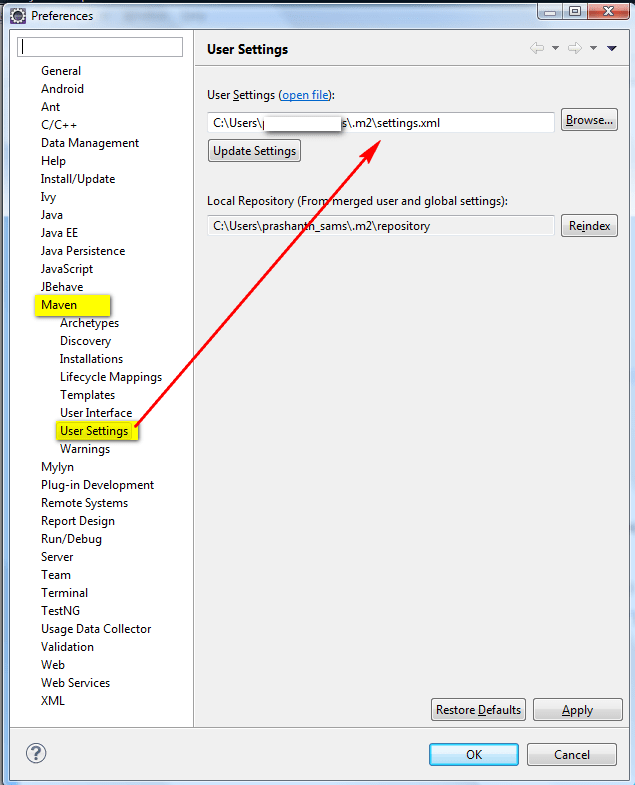Select Run/Debug preferences
Image resolution: width=635 pixels, height=785 pixels.
tap(72, 540)
